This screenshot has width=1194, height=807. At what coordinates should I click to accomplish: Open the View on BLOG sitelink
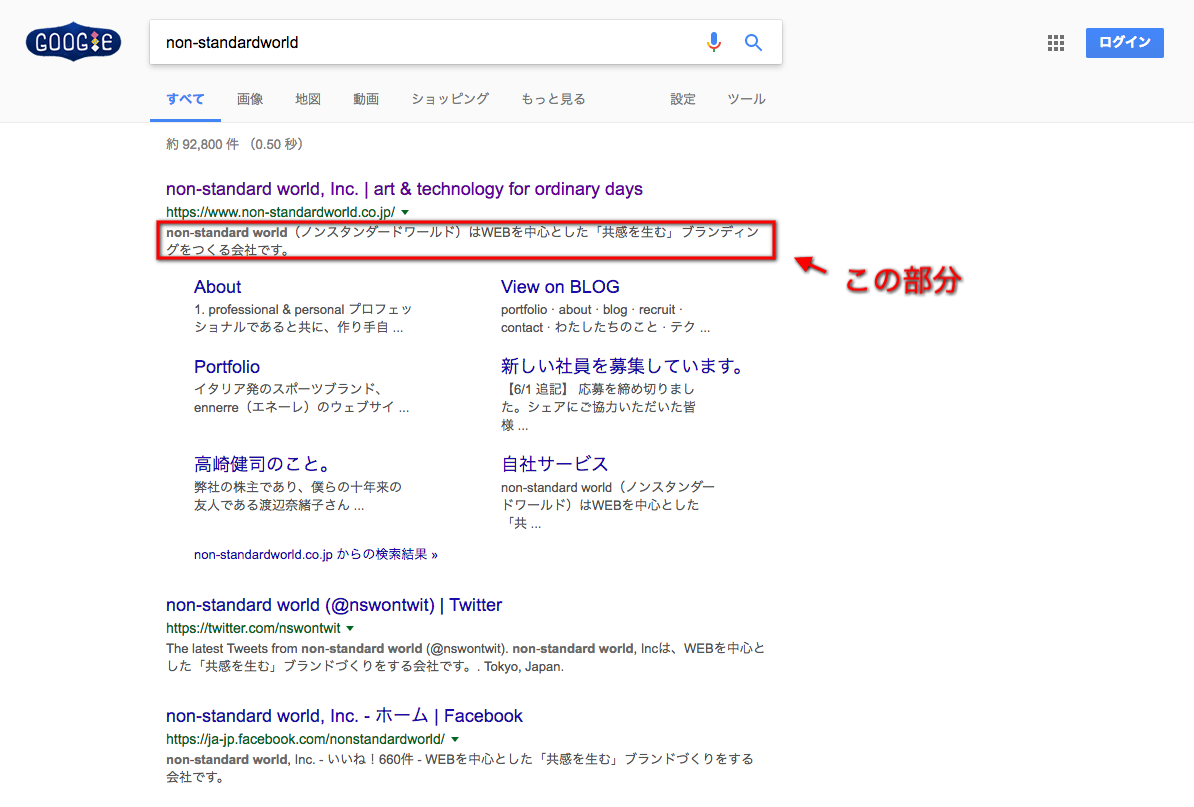tap(560, 287)
